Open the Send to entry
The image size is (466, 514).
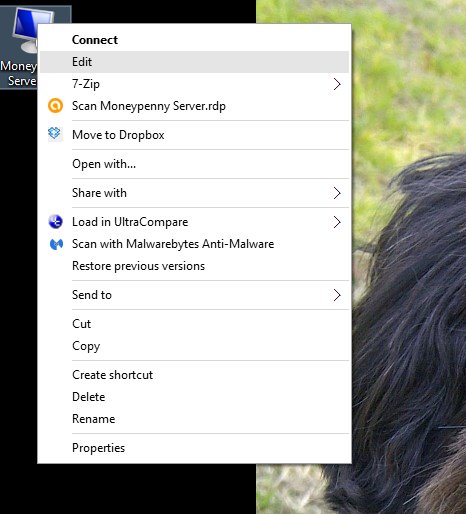click(x=194, y=295)
